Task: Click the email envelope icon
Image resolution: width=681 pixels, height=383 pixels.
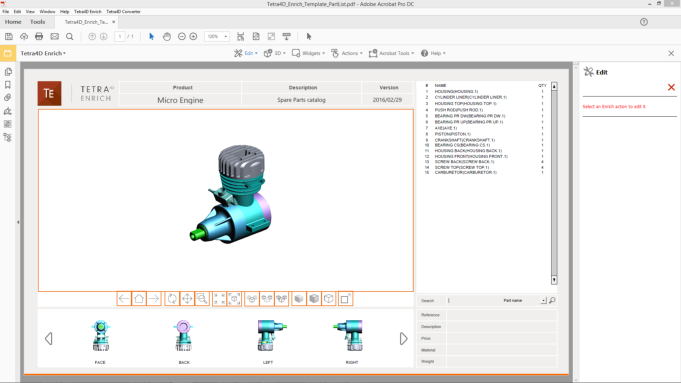Action: pos(54,36)
